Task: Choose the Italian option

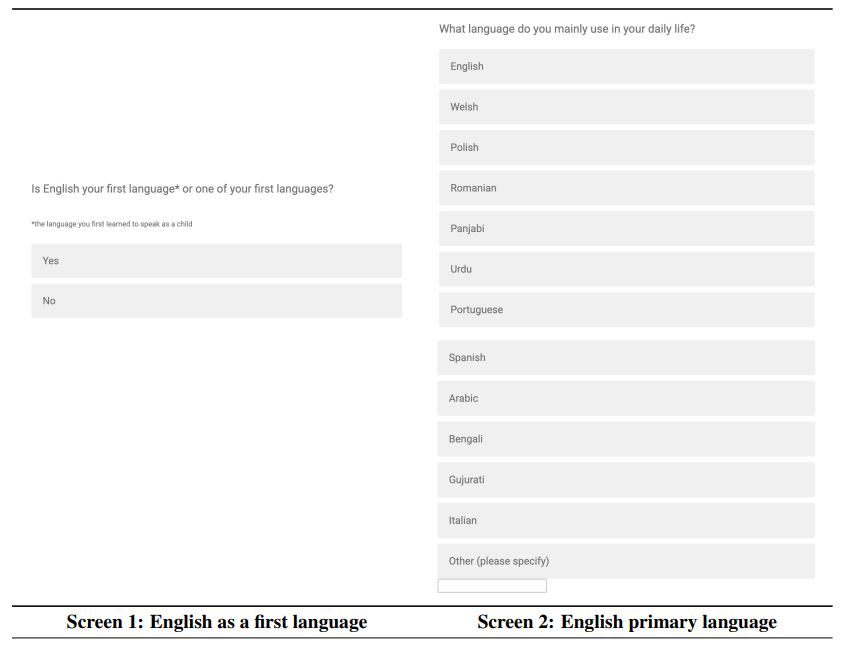Action: coord(626,520)
